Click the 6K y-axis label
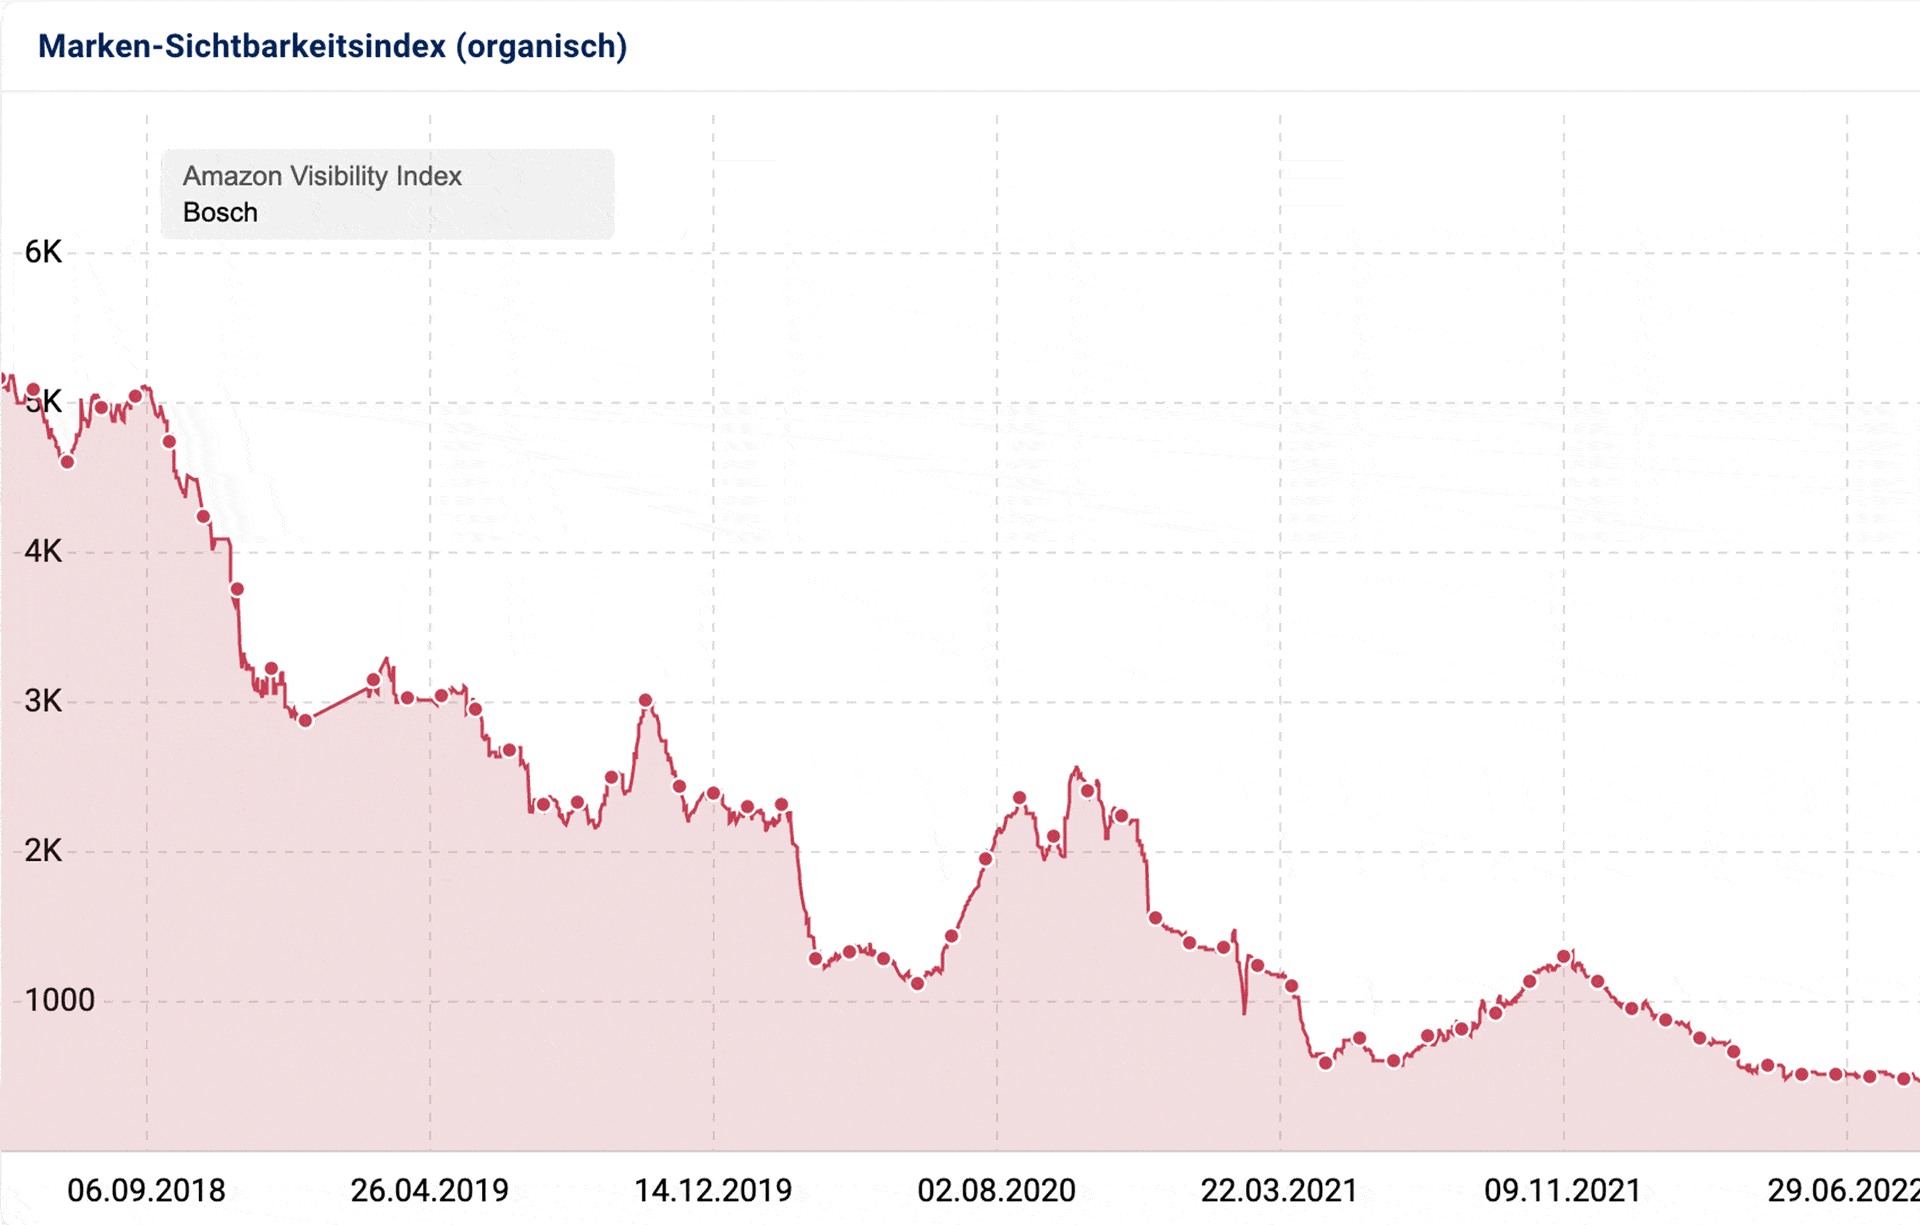Screen dimensions: 1920x1225 pyautogui.click(x=43, y=252)
